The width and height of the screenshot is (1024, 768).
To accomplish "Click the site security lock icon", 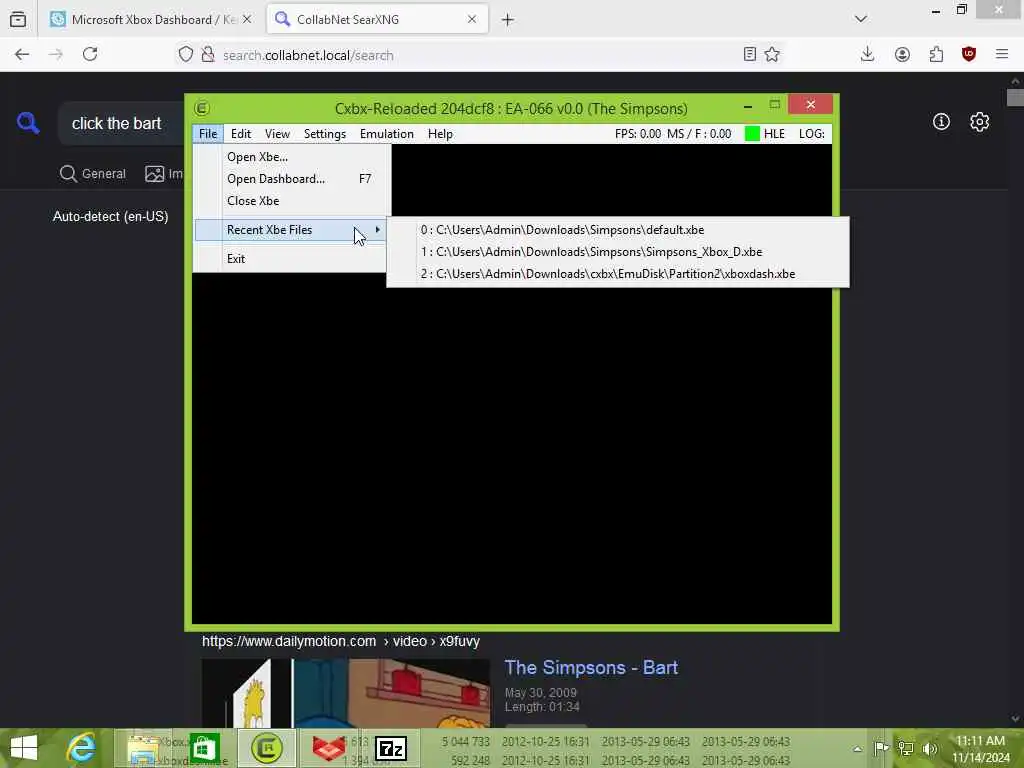I will 208,55.
